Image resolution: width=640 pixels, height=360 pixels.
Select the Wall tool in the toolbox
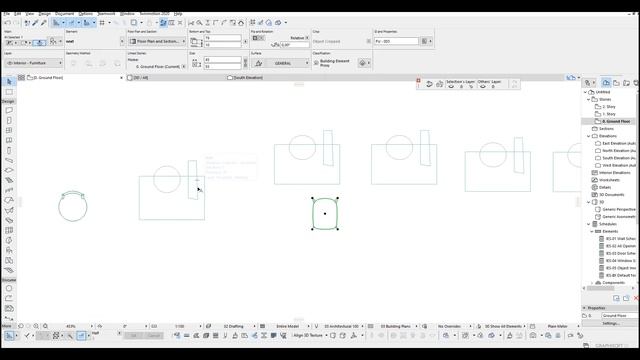9,110
